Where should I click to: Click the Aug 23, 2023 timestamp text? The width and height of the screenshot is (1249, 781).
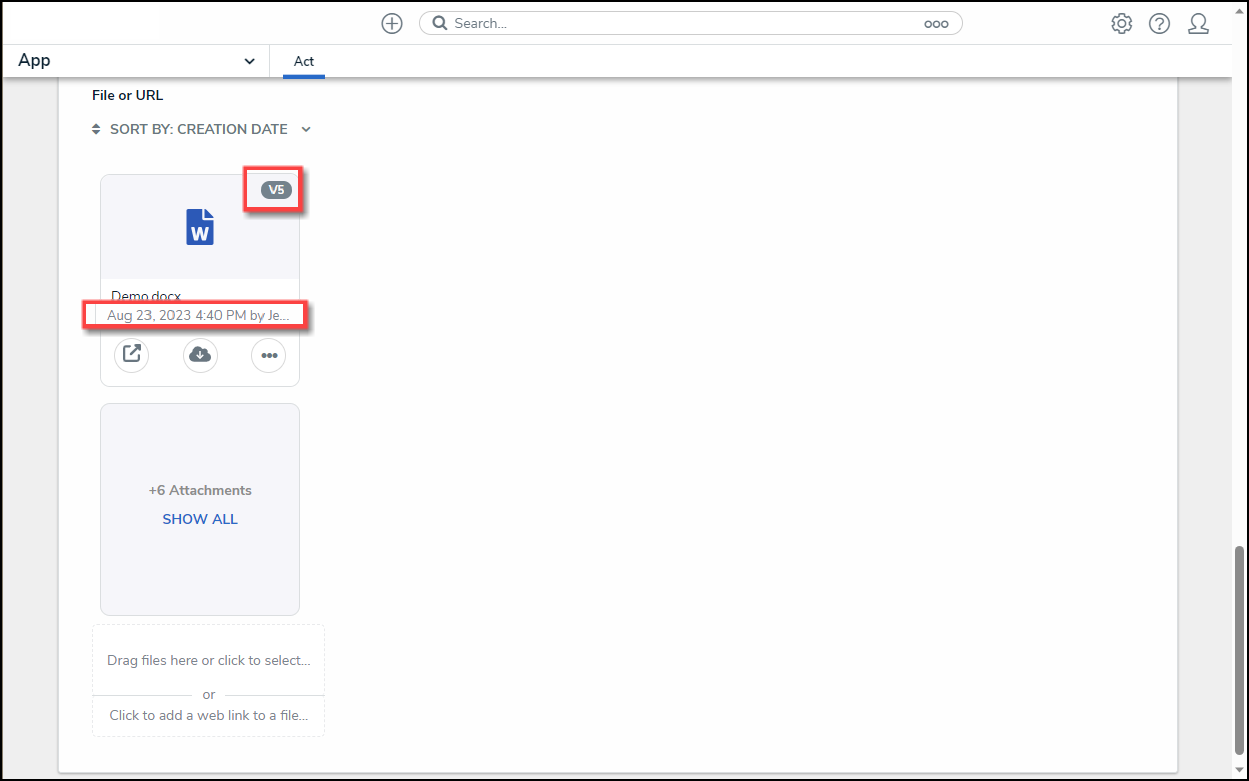[198, 315]
